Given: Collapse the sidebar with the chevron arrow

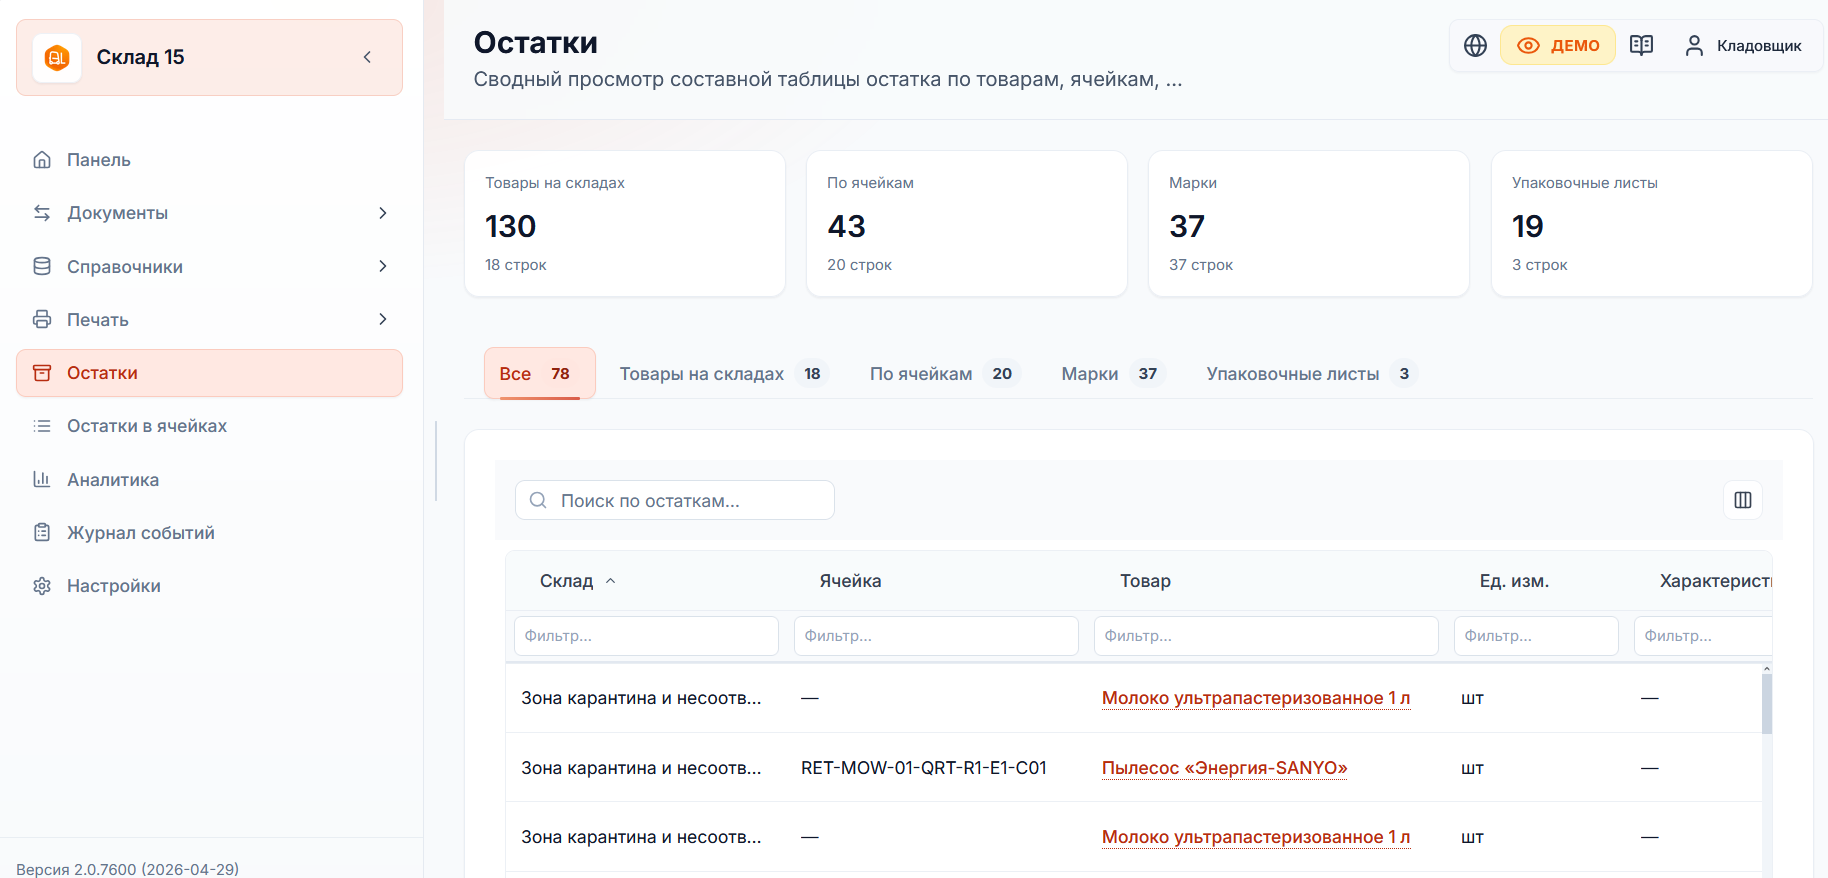Looking at the screenshot, I should (367, 57).
